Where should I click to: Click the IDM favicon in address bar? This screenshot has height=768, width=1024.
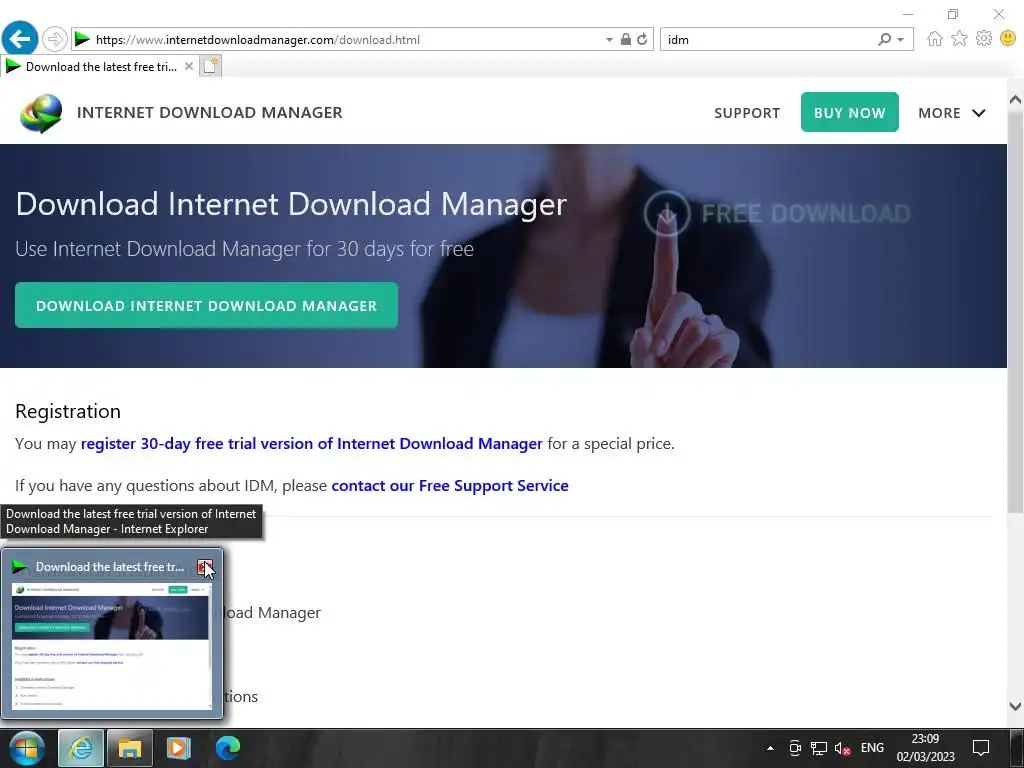click(x=82, y=39)
